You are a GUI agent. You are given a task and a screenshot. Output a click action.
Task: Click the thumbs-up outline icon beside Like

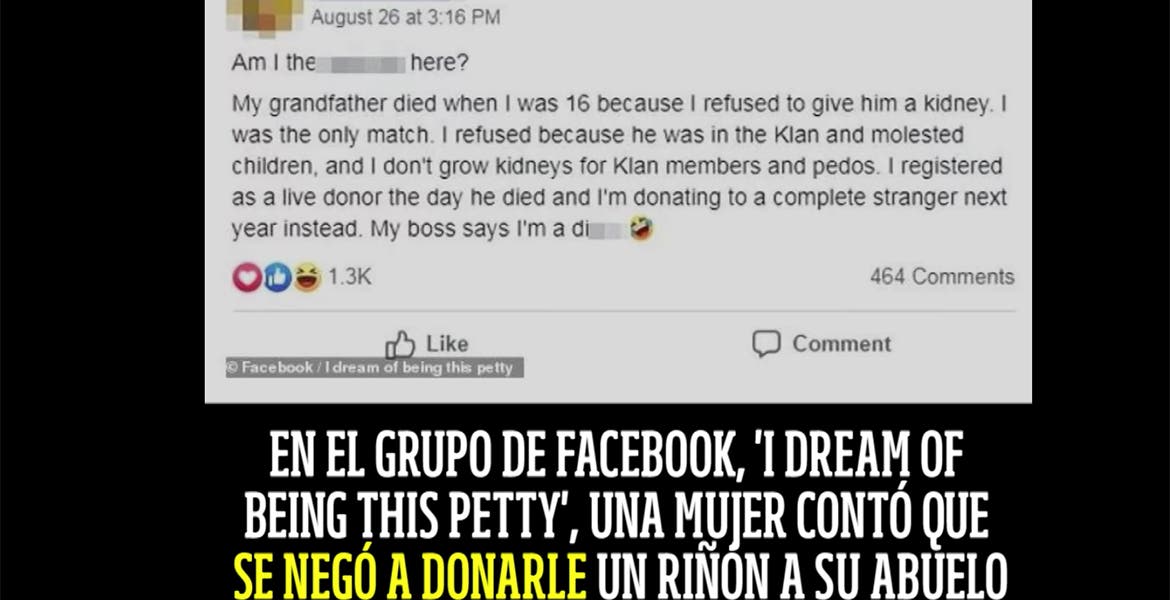(400, 345)
